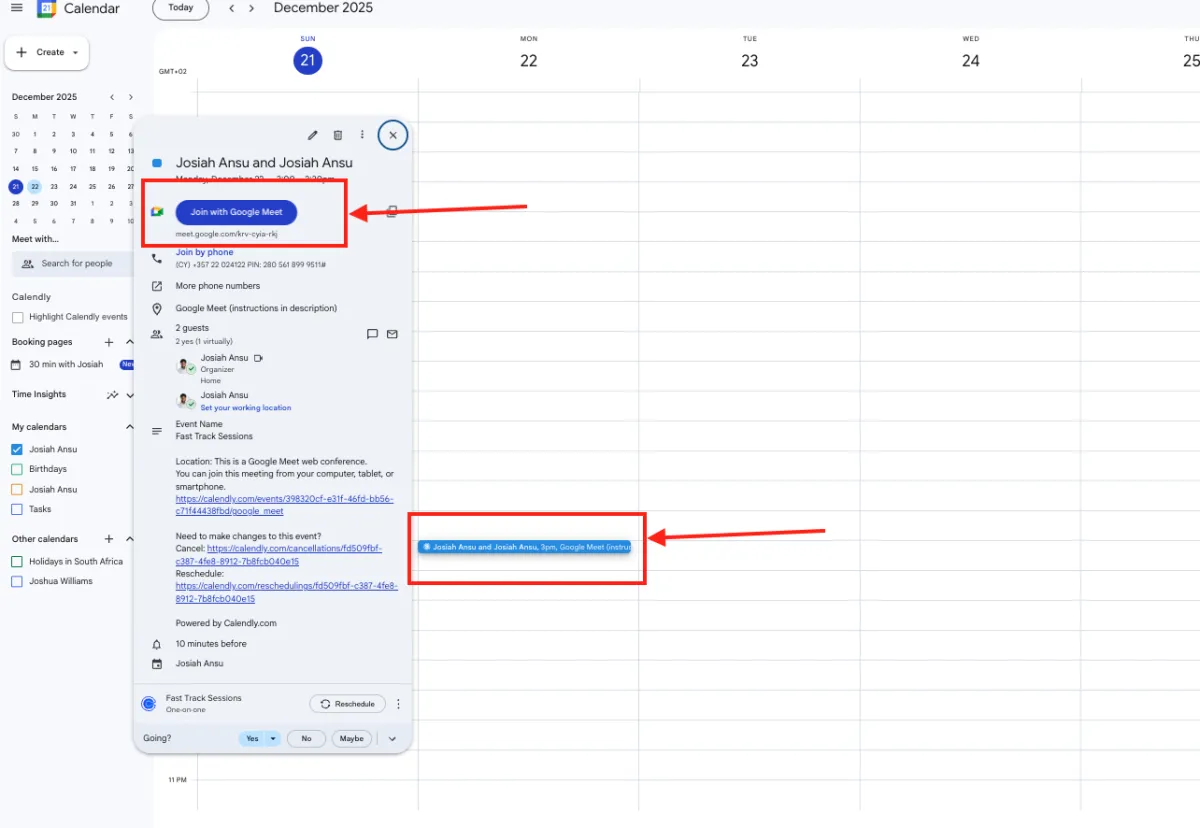Open the main hamburger menu
Viewport: 1200px width, 828px height.
[x=16, y=8]
